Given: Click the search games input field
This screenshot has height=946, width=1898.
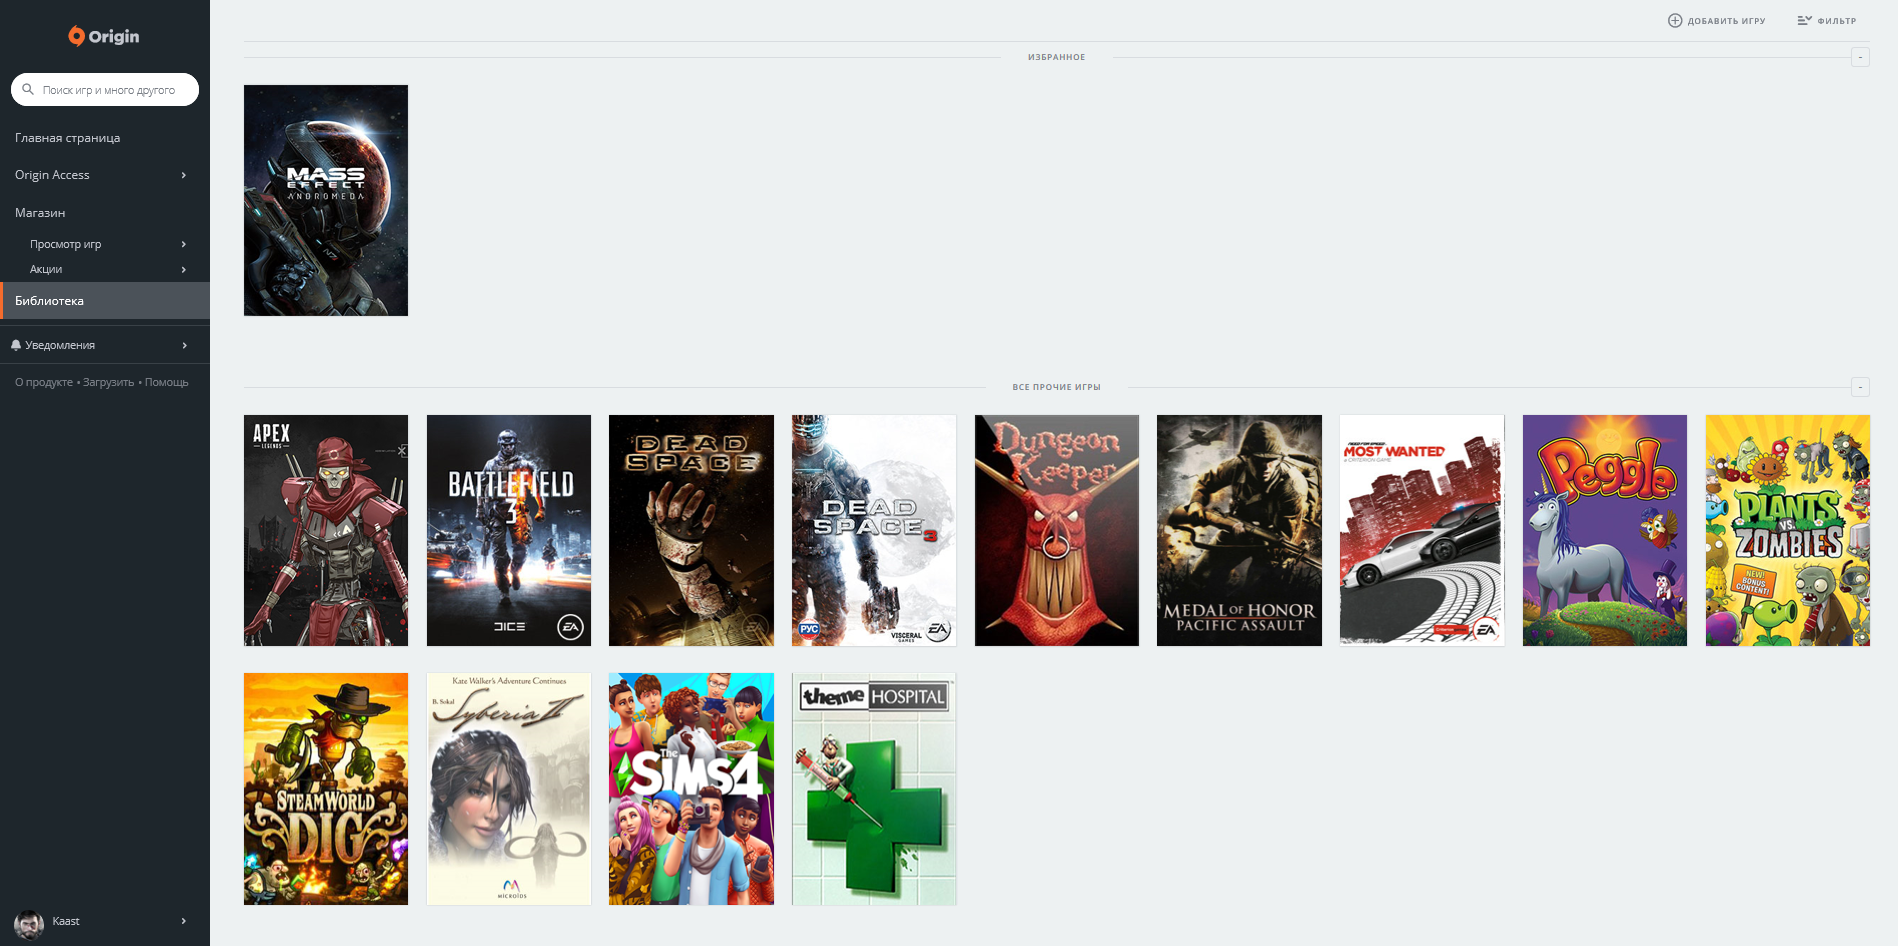Looking at the screenshot, I should (105, 89).
